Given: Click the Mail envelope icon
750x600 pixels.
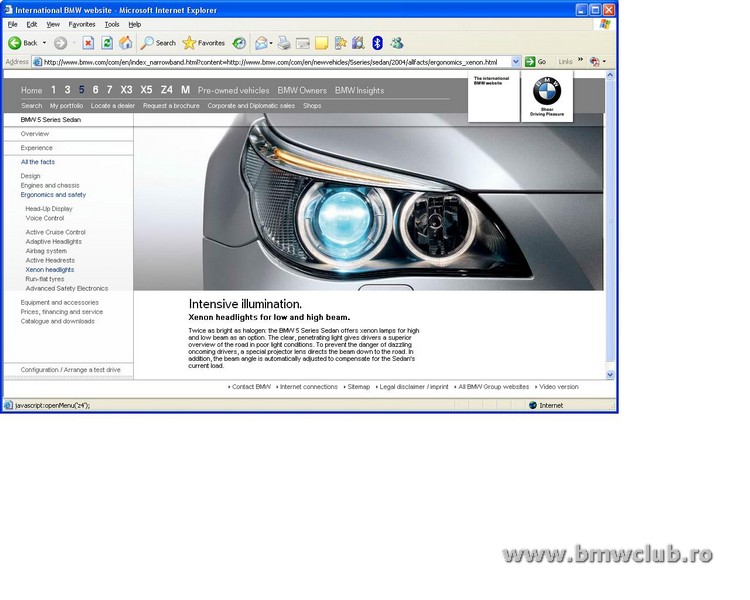Looking at the screenshot, I should tap(261, 43).
